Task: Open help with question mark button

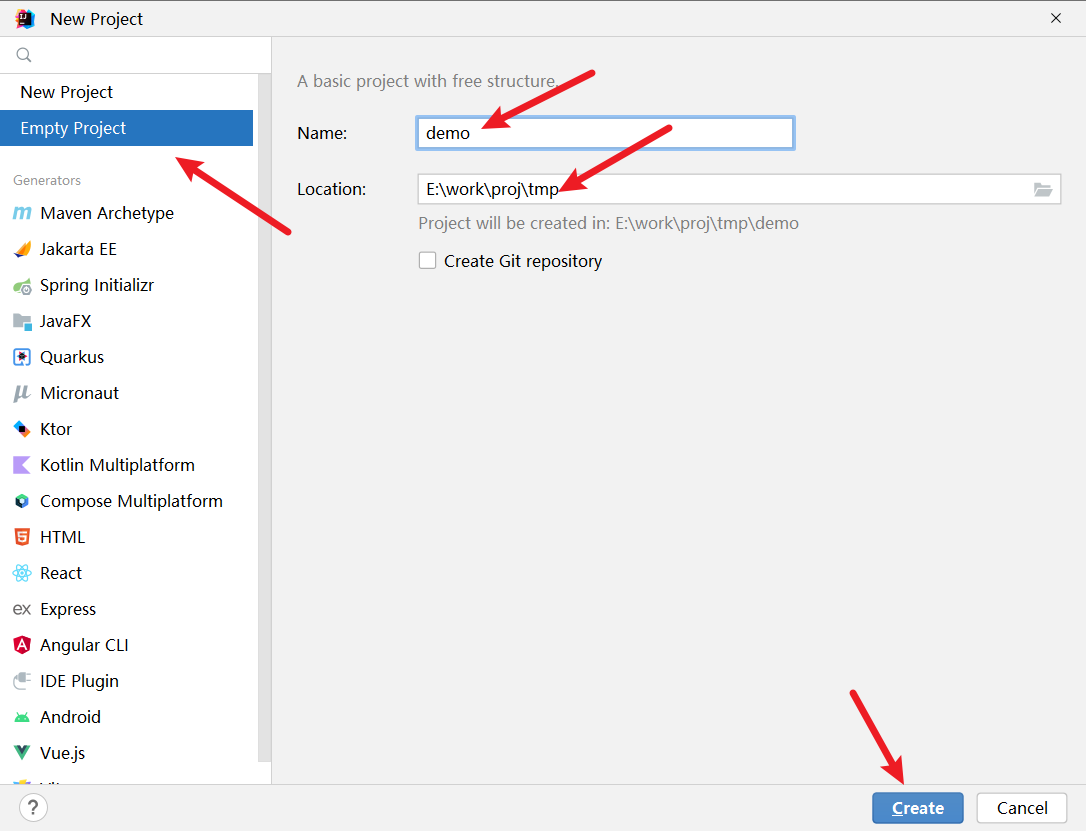Action: pos(33,807)
